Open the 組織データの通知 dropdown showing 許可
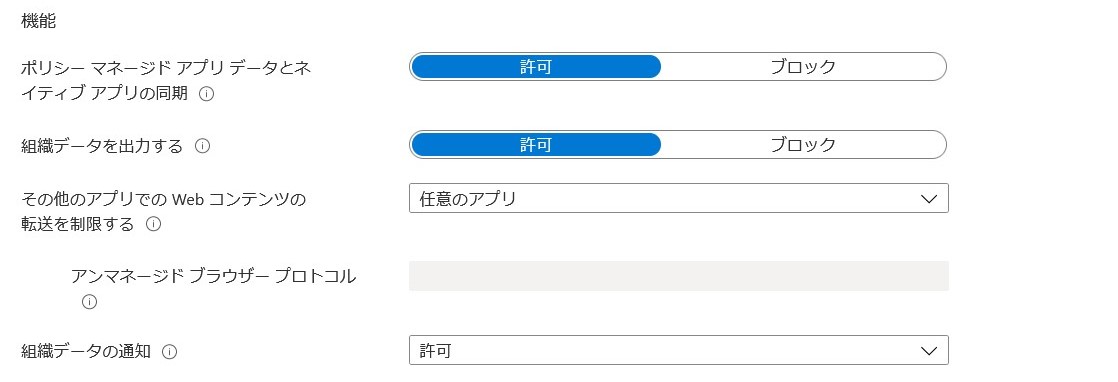The height and width of the screenshot is (382, 1118). click(x=679, y=351)
